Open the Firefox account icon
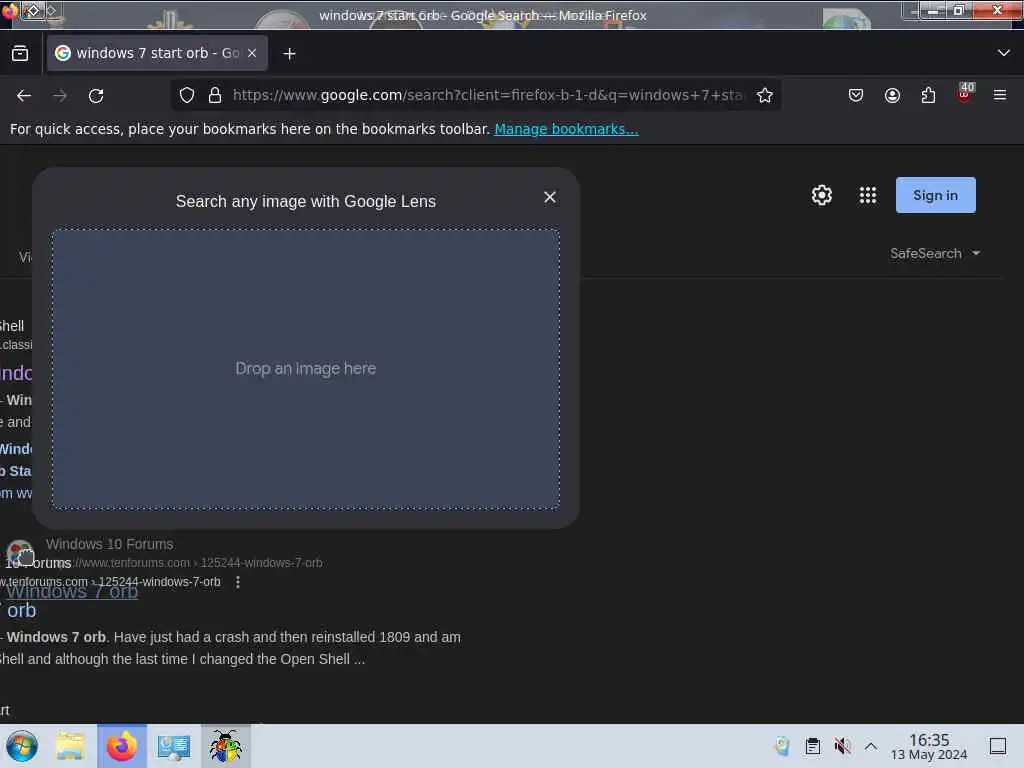The image size is (1024, 768). pos(892,95)
